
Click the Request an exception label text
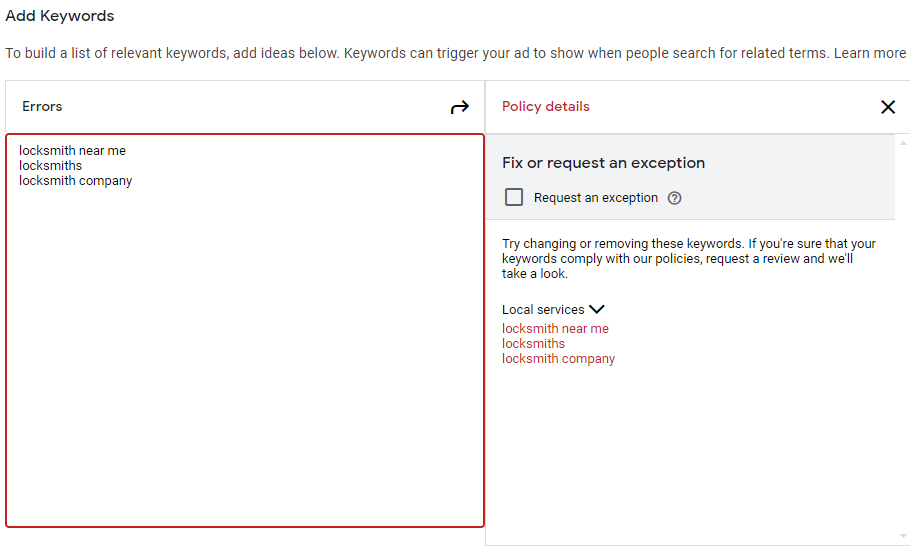click(x=595, y=198)
